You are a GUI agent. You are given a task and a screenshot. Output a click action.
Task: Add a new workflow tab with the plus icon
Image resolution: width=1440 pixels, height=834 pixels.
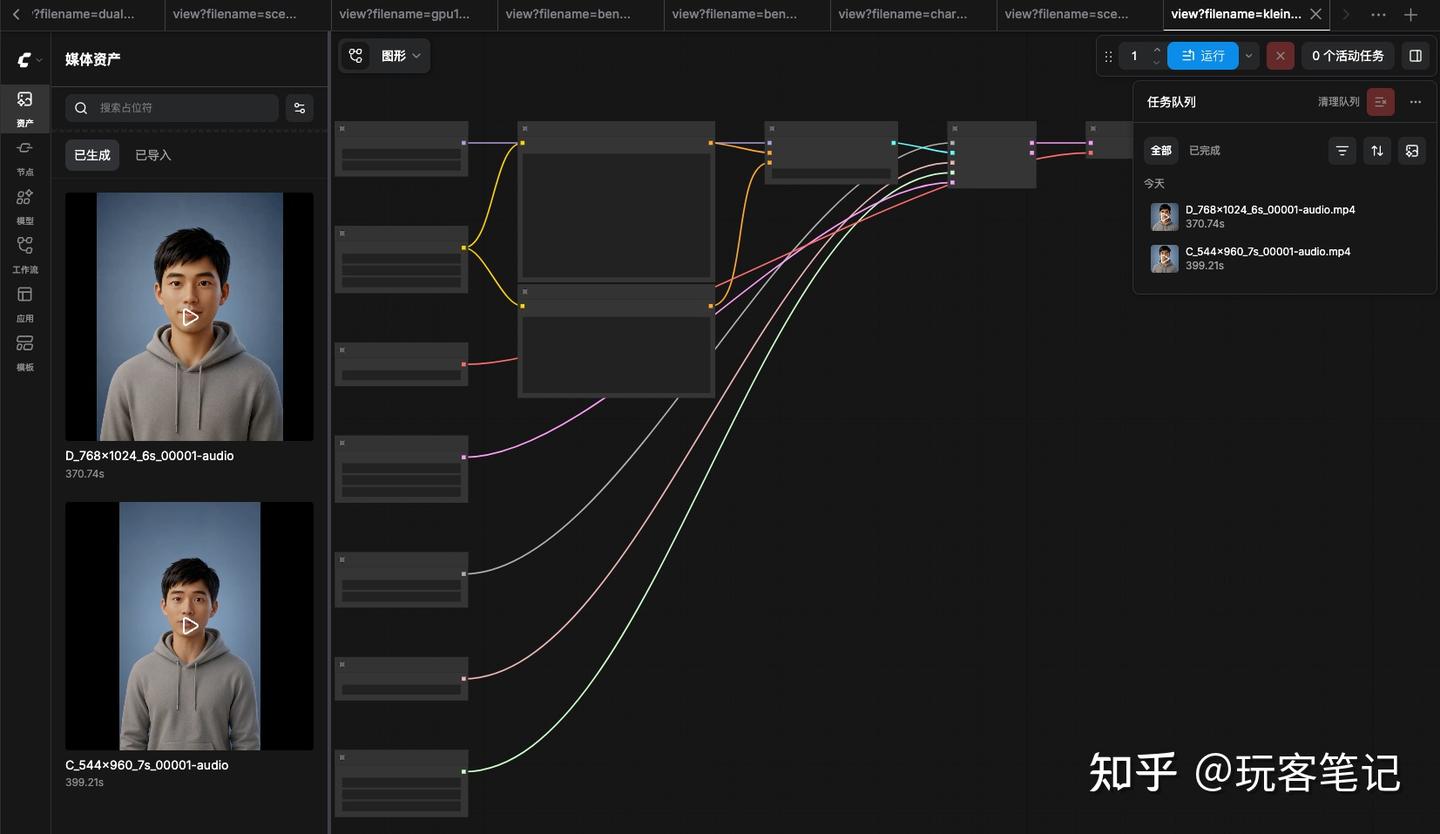[1411, 14]
